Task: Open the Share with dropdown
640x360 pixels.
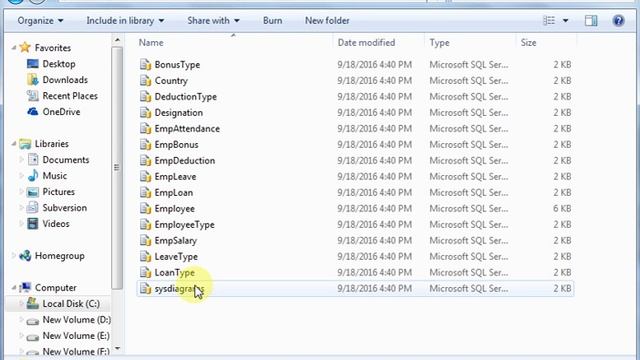Action: (x=213, y=20)
